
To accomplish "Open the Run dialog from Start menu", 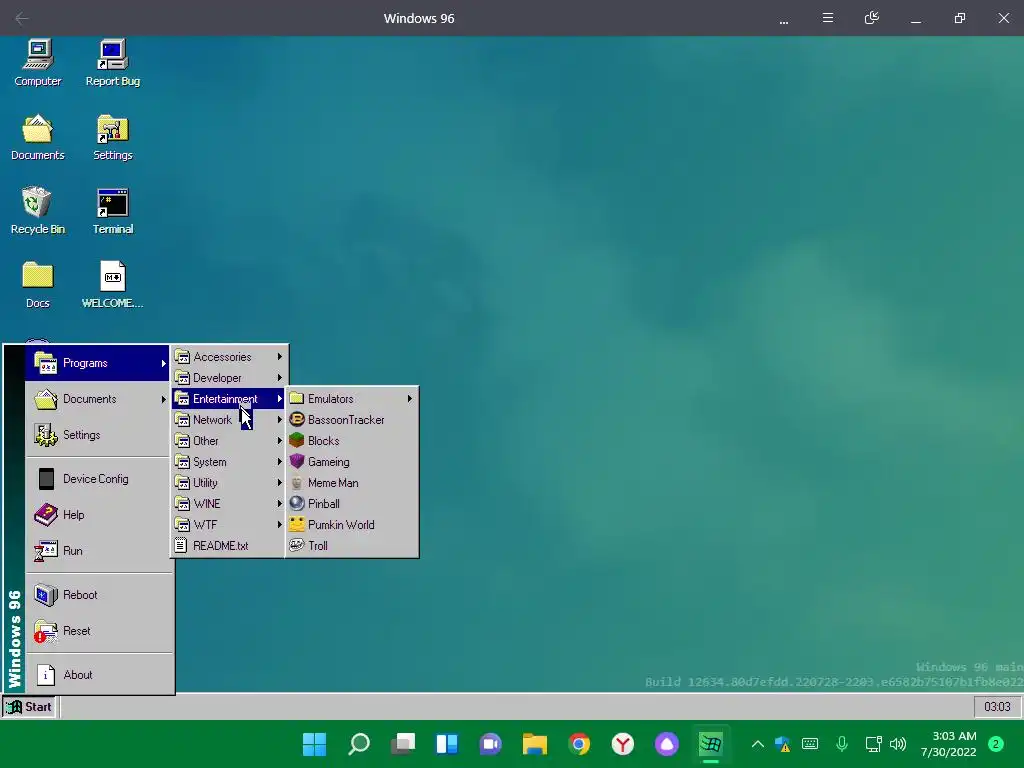I will (x=99, y=551).
